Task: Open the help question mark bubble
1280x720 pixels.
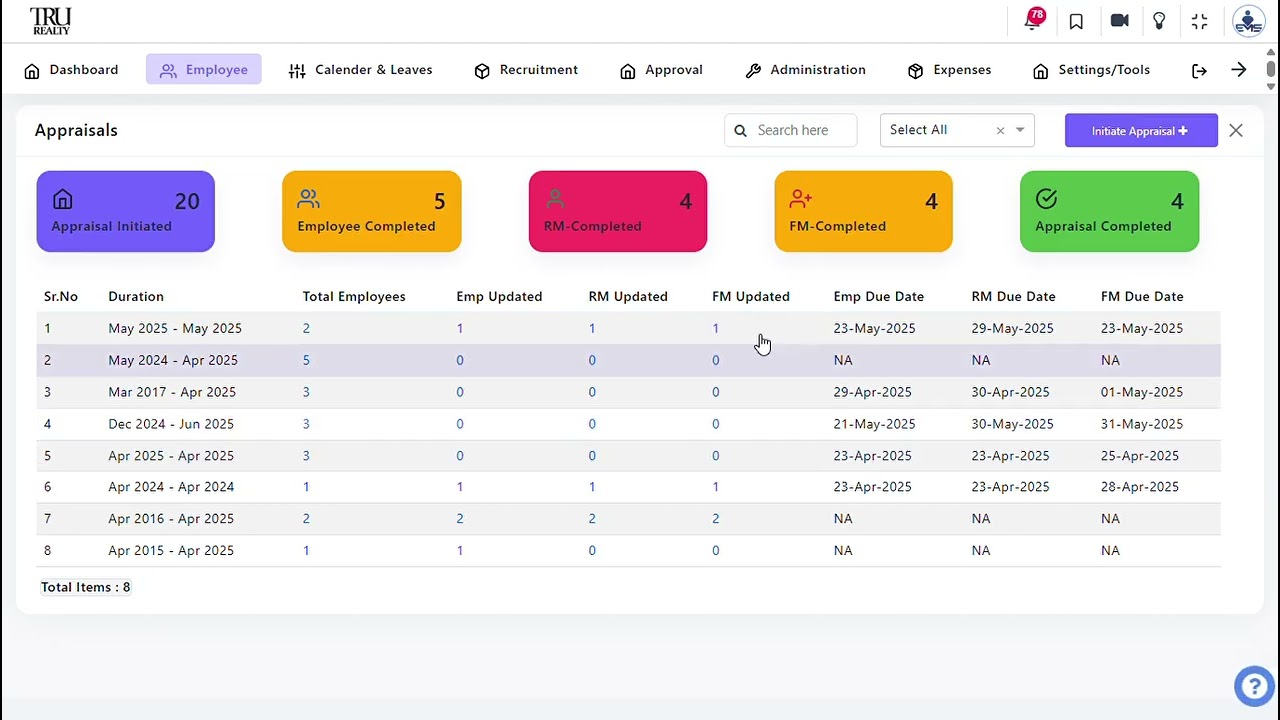Action: pyautogui.click(x=1253, y=686)
